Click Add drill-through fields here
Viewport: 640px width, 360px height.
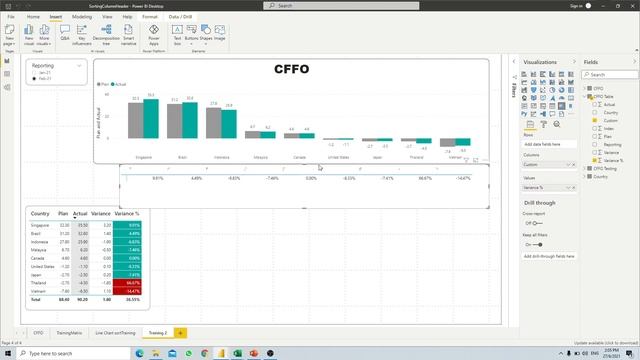point(549,256)
